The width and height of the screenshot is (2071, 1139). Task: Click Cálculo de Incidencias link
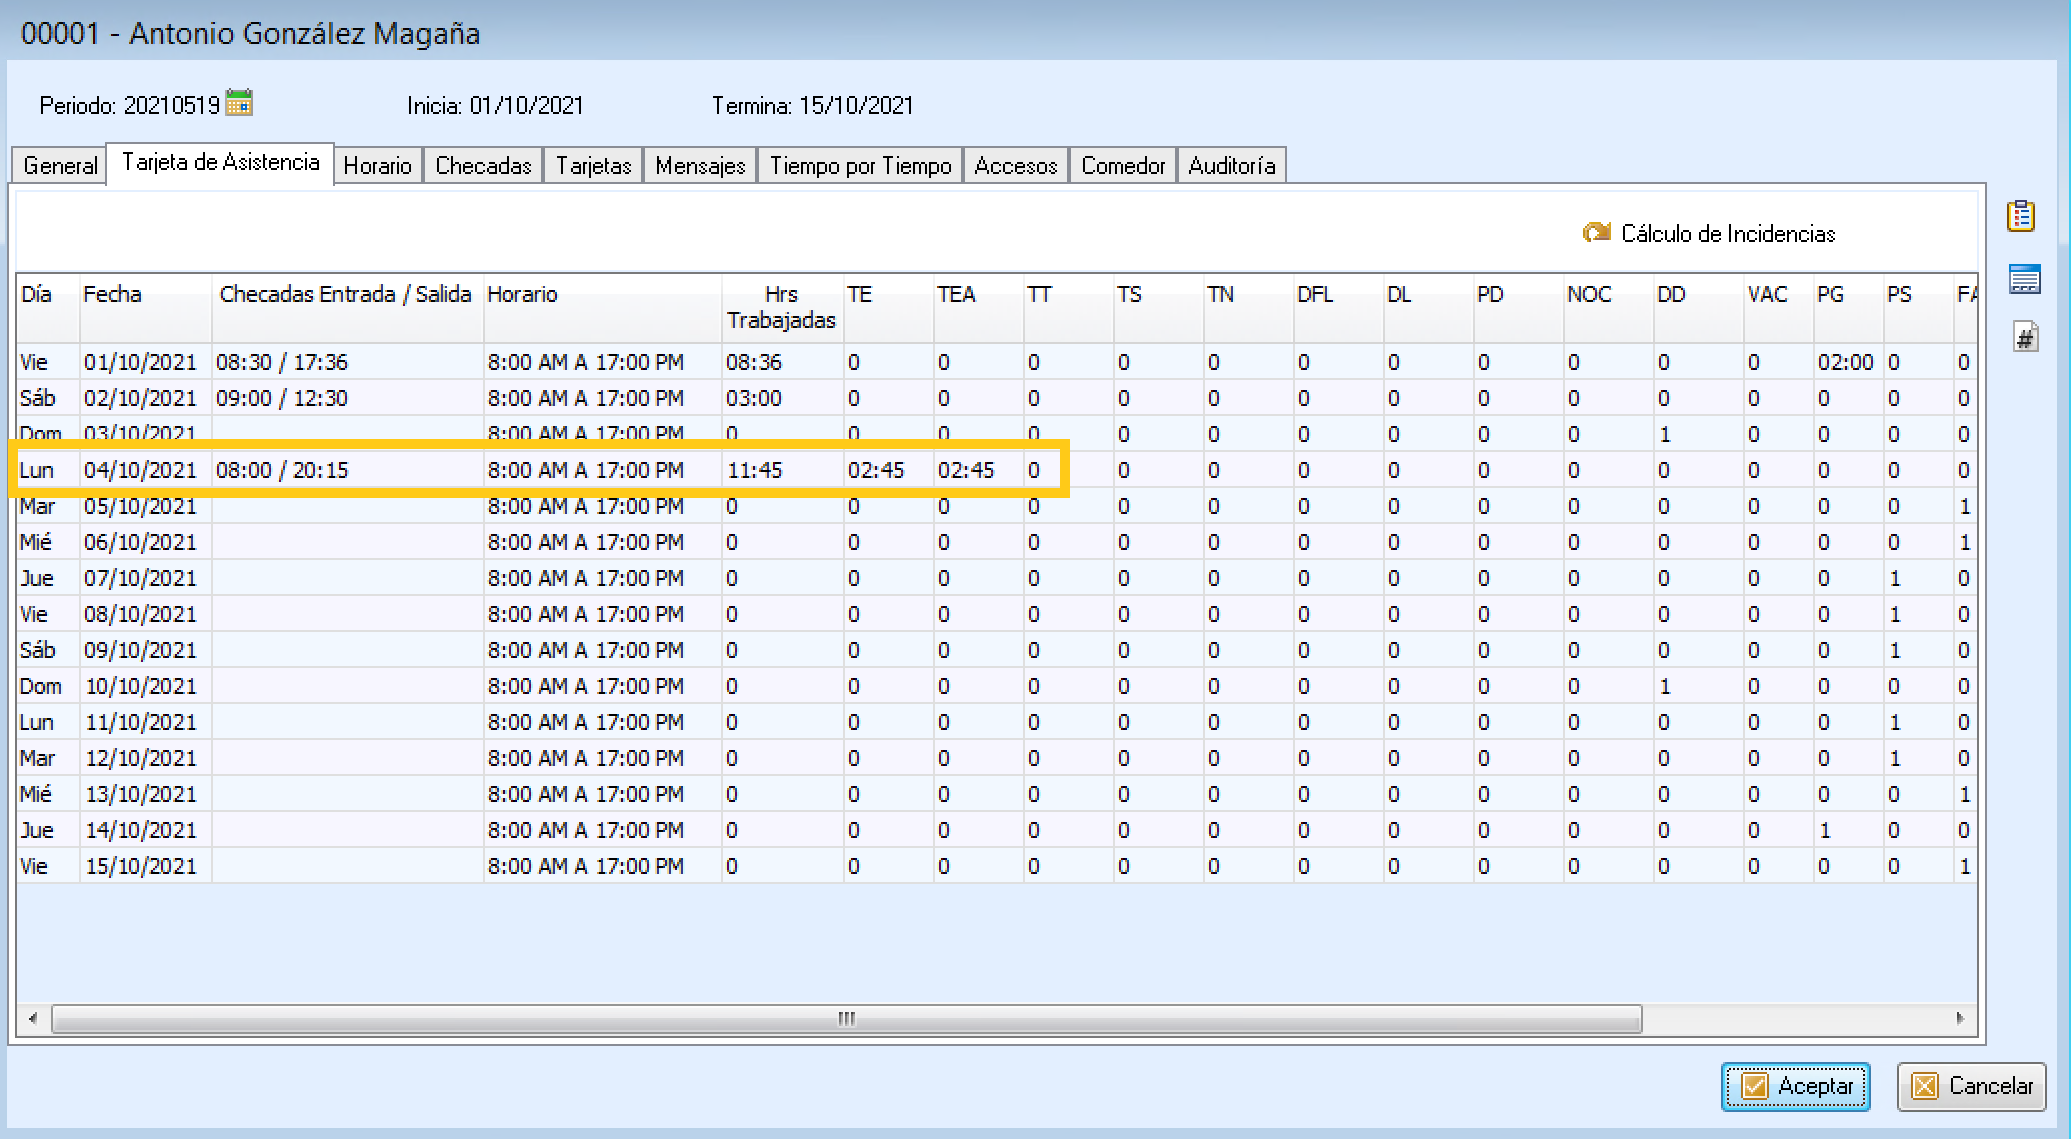[1727, 234]
